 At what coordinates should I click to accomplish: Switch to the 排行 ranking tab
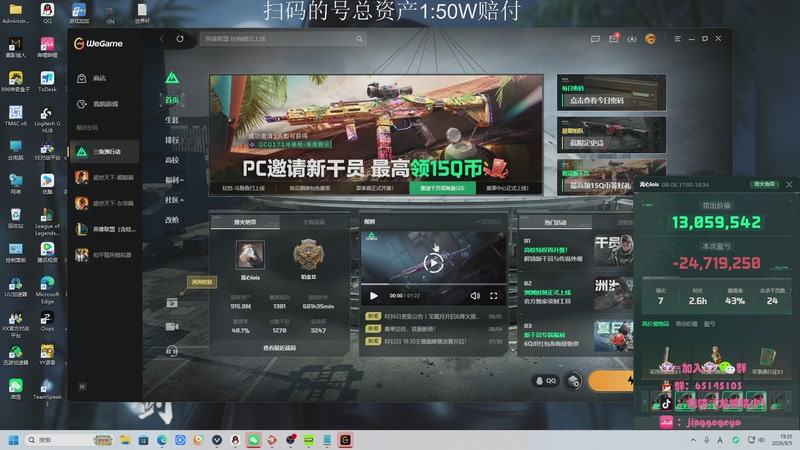coord(172,140)
